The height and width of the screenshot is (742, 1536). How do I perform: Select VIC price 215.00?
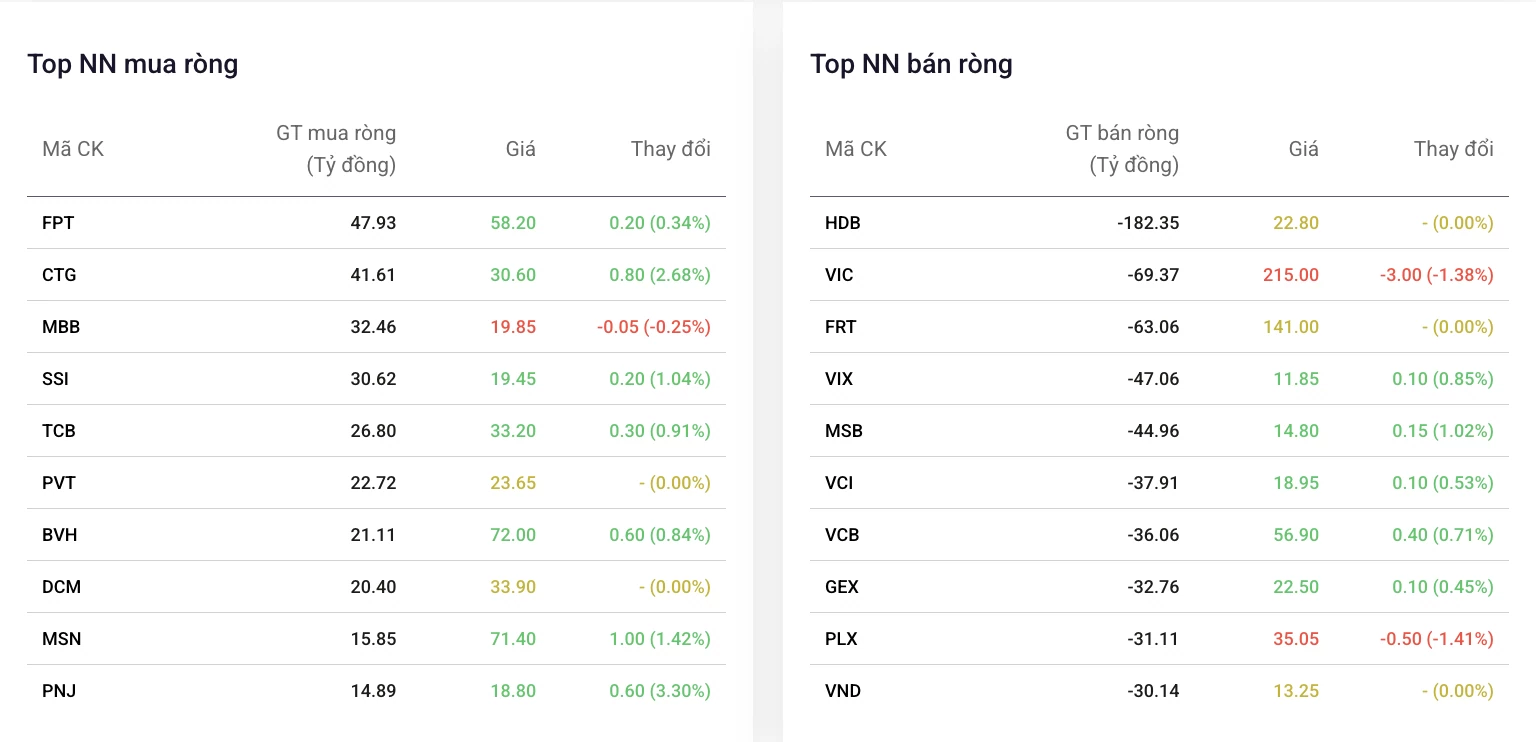pyautogui.click(x=1291, y=275)
